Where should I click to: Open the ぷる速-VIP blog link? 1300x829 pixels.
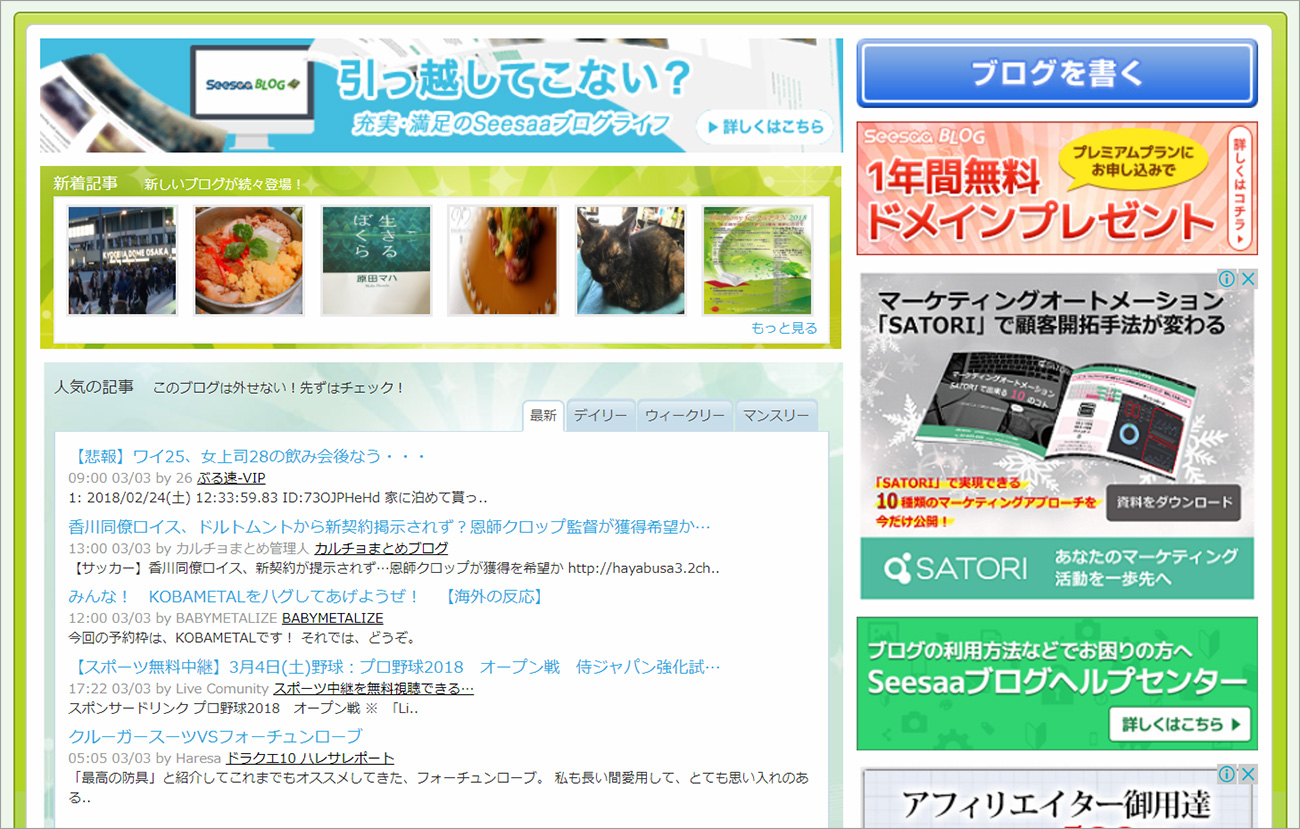(231, 478)
